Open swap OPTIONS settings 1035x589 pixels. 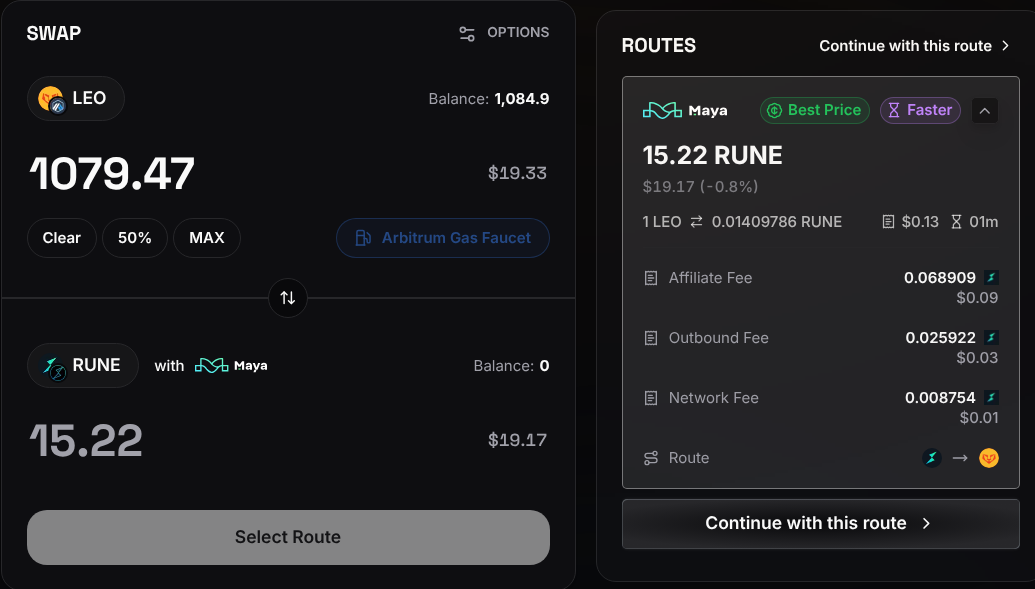504,33
